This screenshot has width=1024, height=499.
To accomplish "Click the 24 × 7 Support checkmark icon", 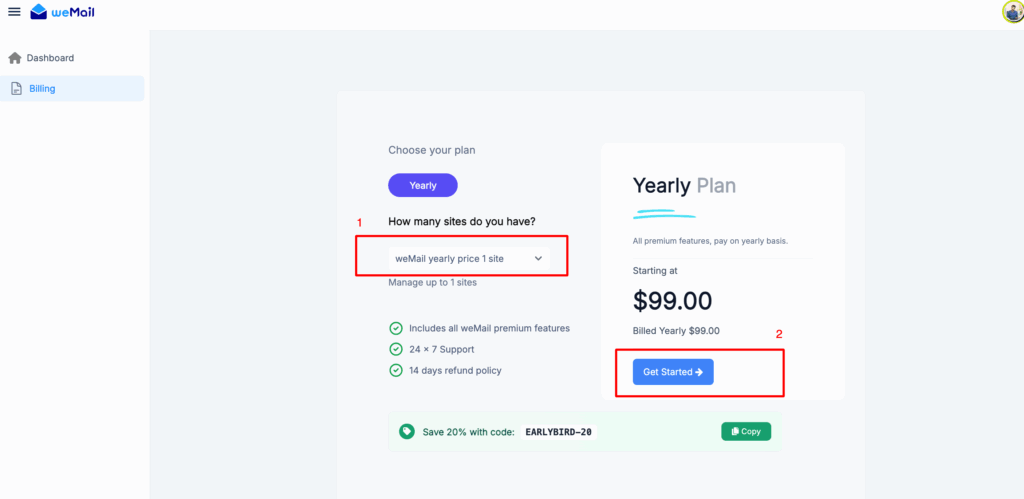I will [396, 349].
